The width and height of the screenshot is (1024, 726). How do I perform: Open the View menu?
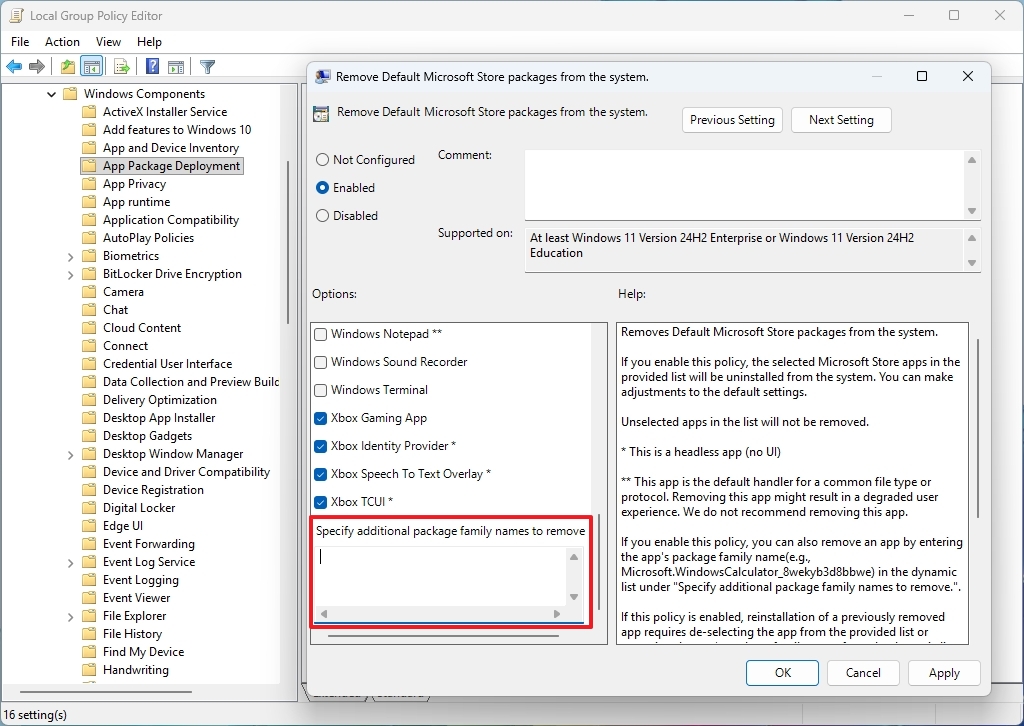[x=108, y=42]
